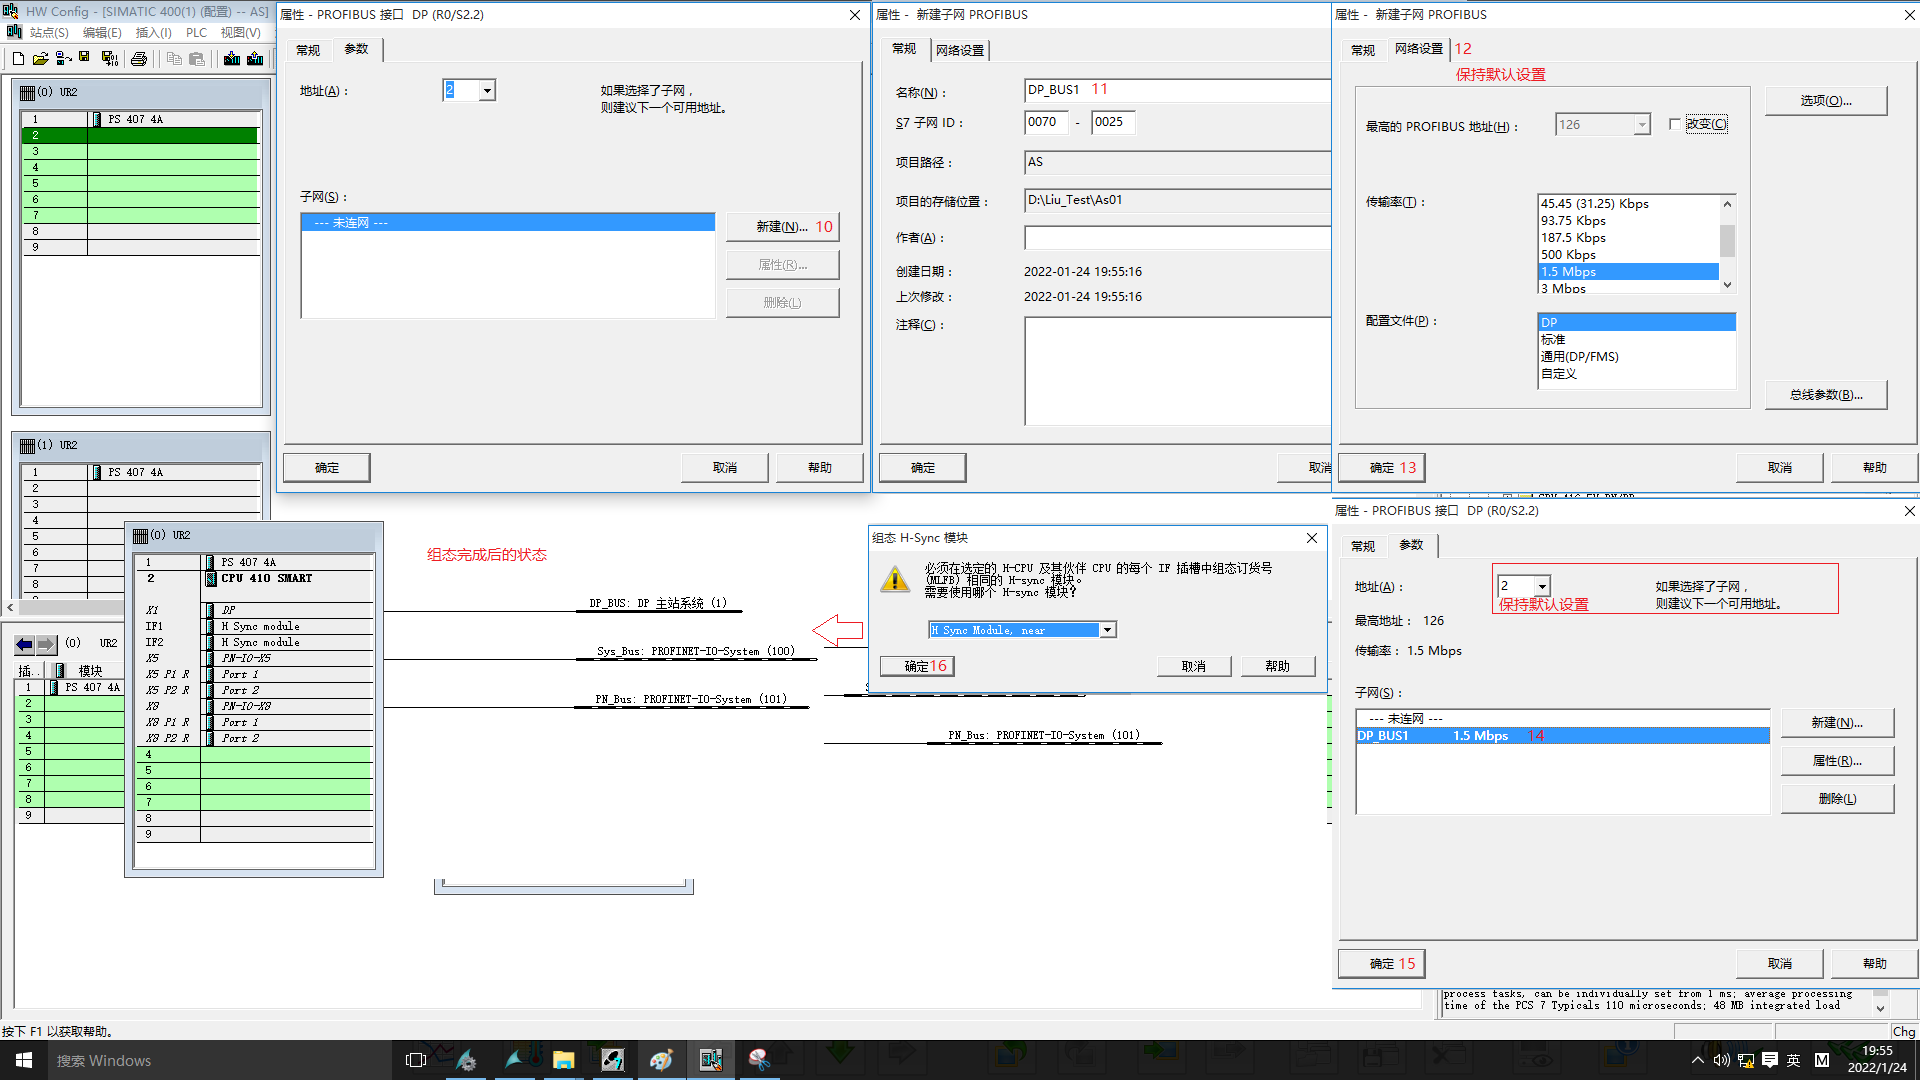Click the Upload from Module icon
1920x1080 pixels.
click(x=255, y=59)
